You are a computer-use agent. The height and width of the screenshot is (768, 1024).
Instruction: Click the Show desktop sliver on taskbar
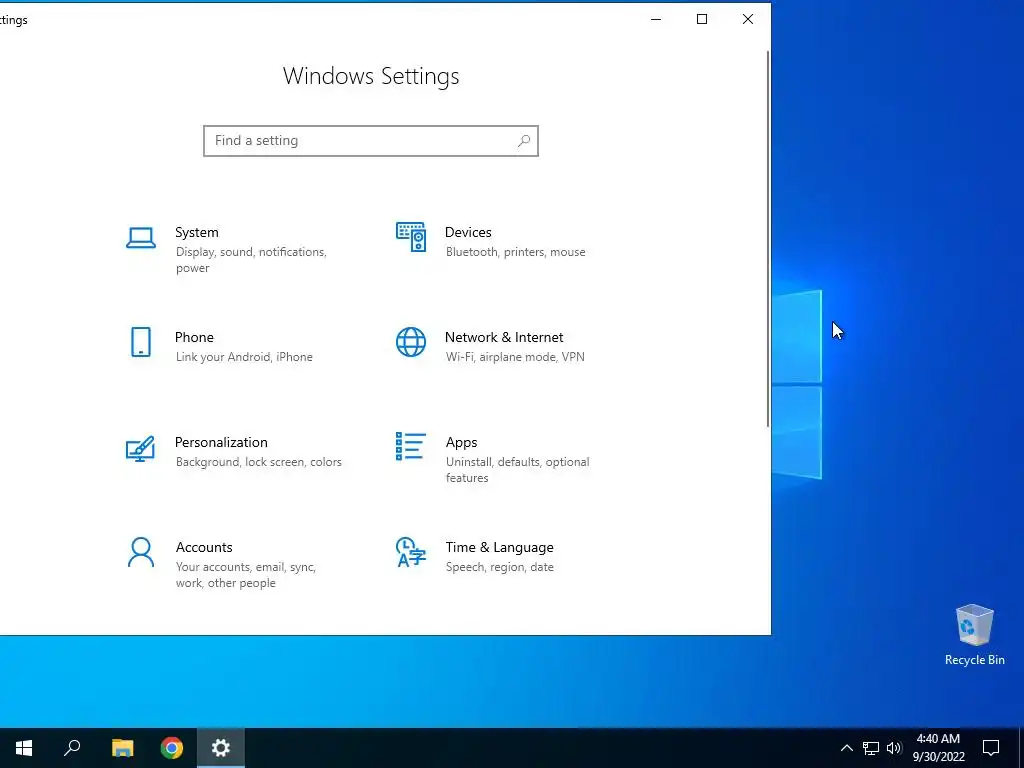(x=1021, y=748)
